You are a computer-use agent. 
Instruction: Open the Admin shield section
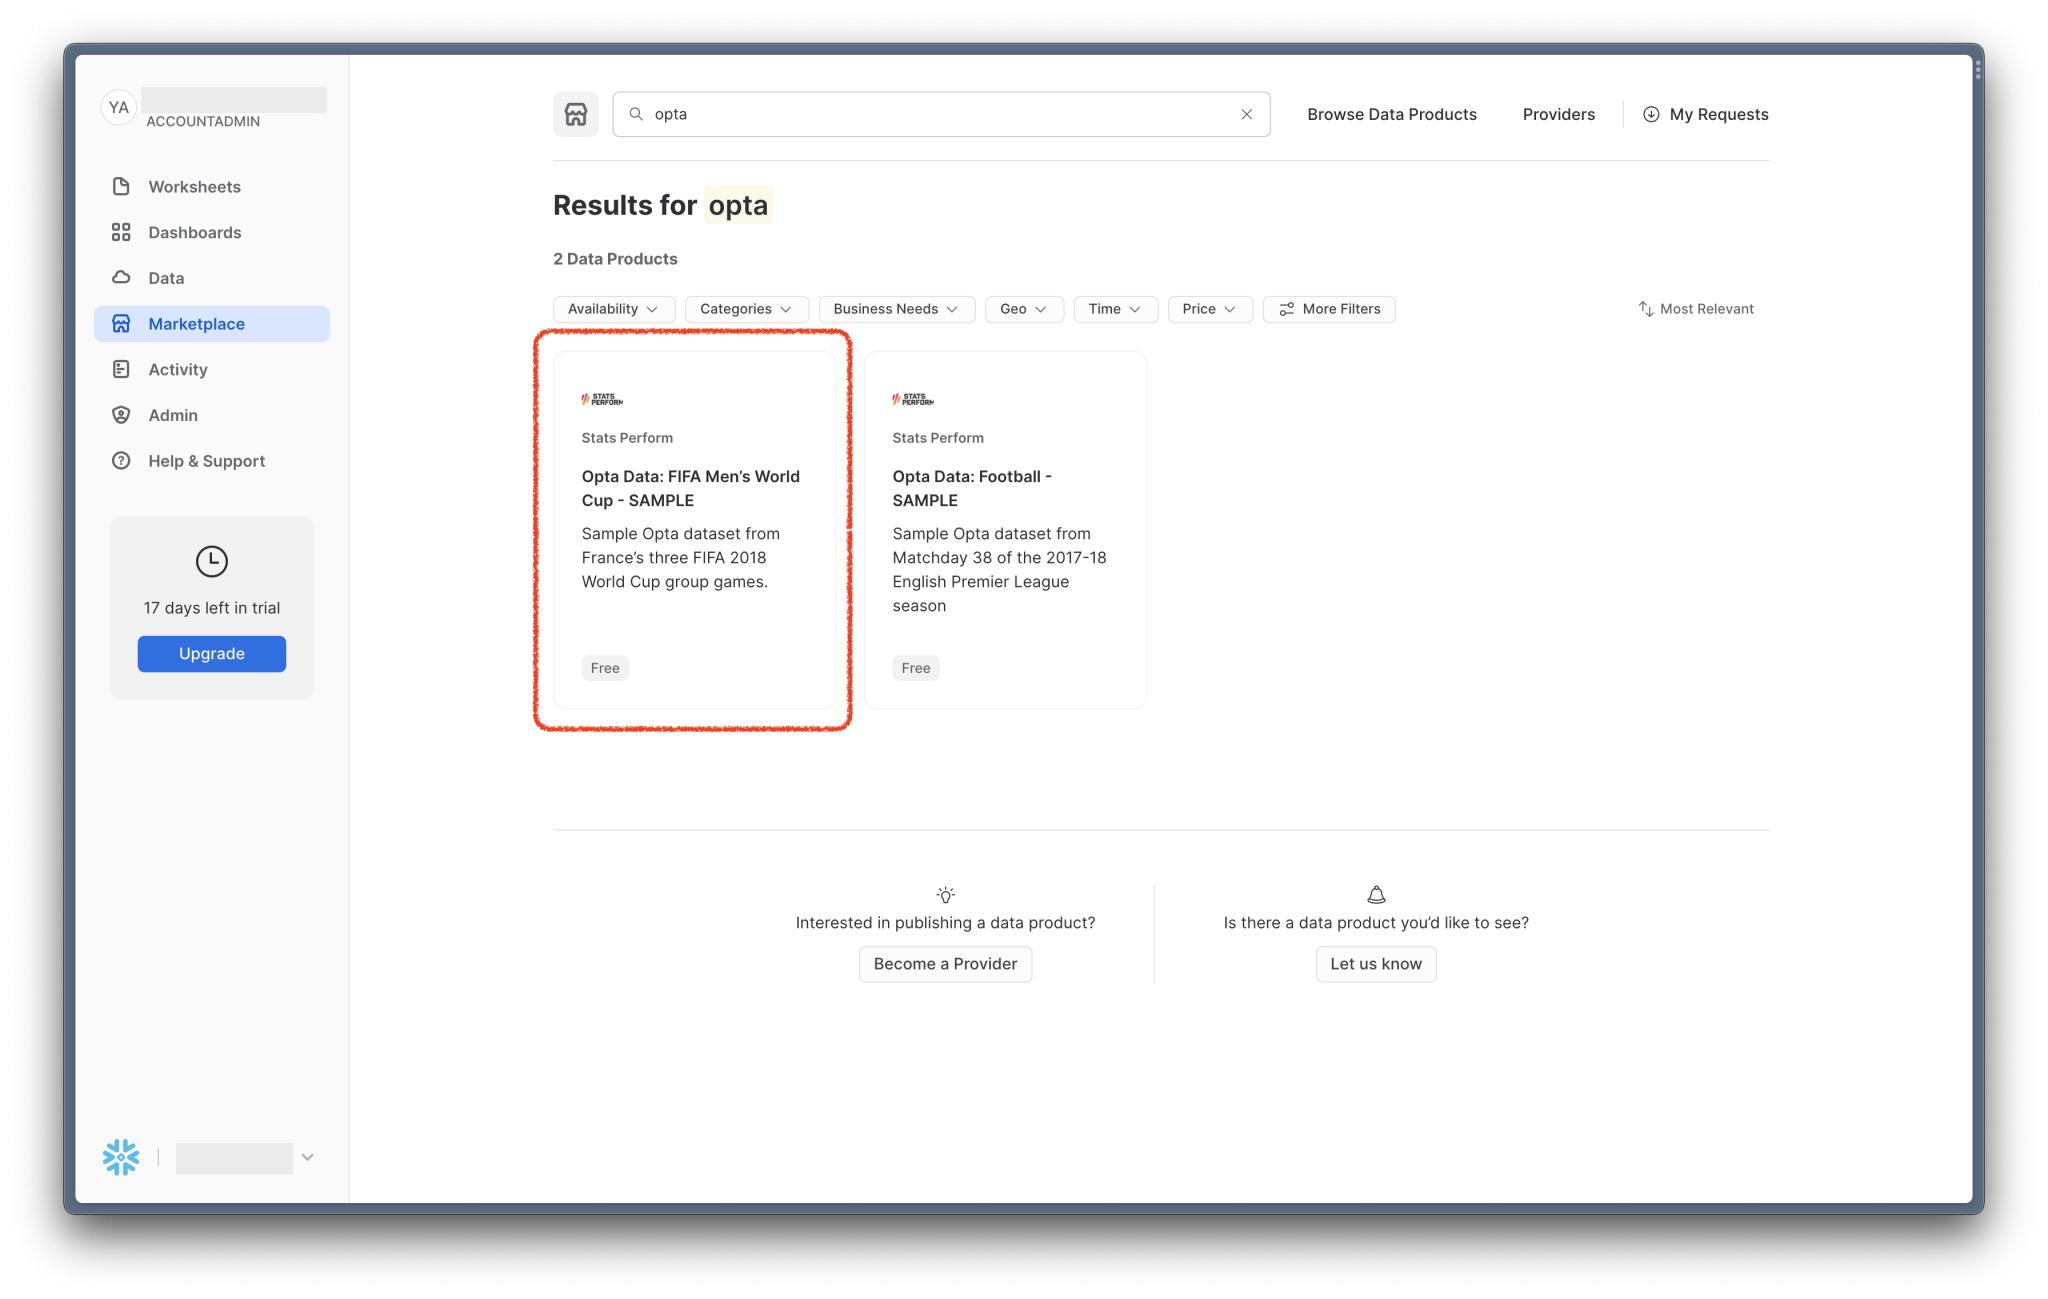121,415
